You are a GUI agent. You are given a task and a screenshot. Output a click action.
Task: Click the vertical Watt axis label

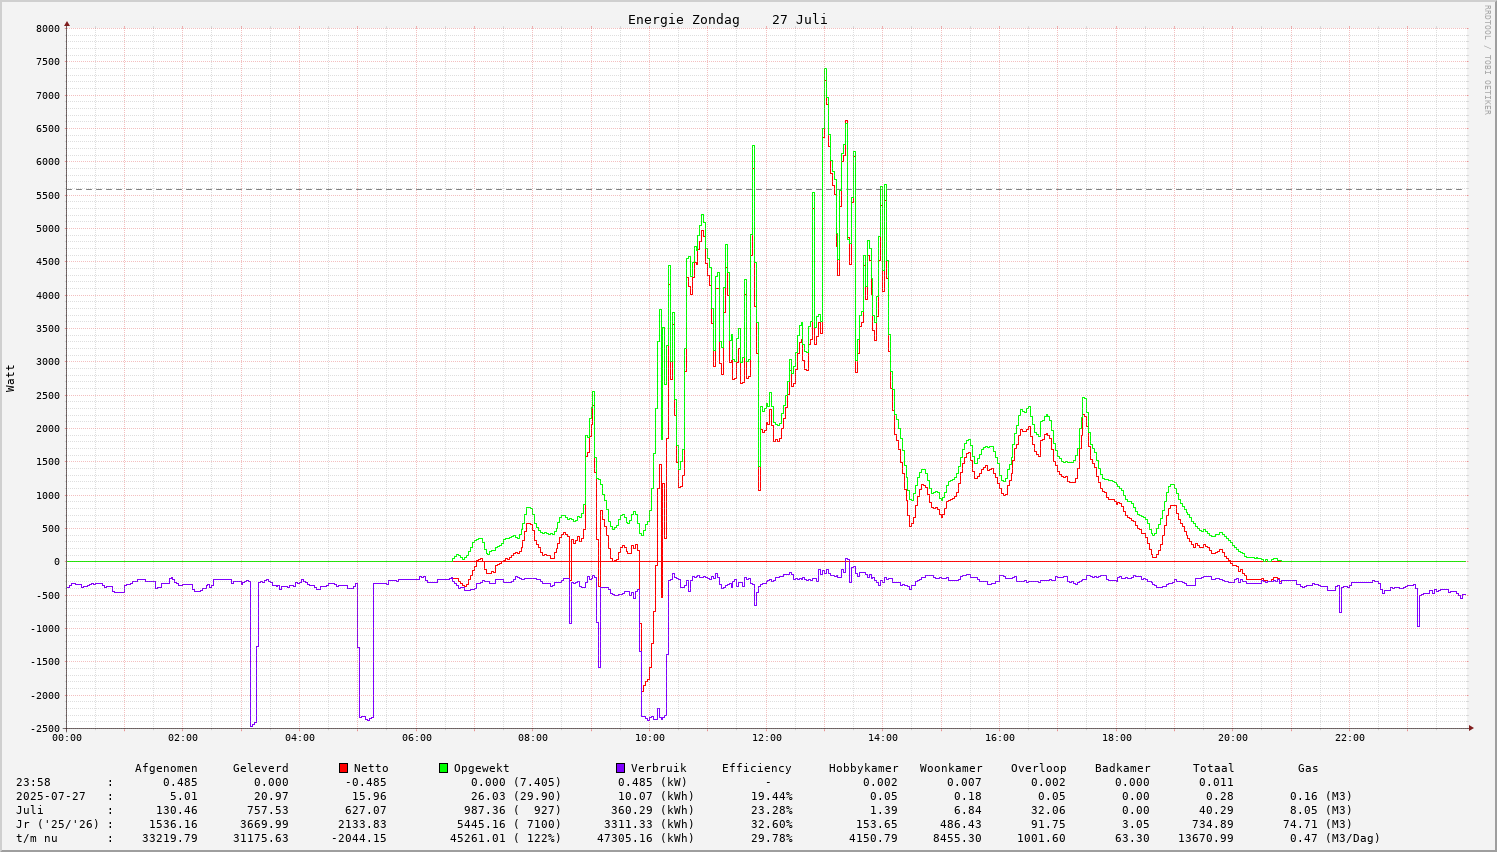click(x=11, y=378)
